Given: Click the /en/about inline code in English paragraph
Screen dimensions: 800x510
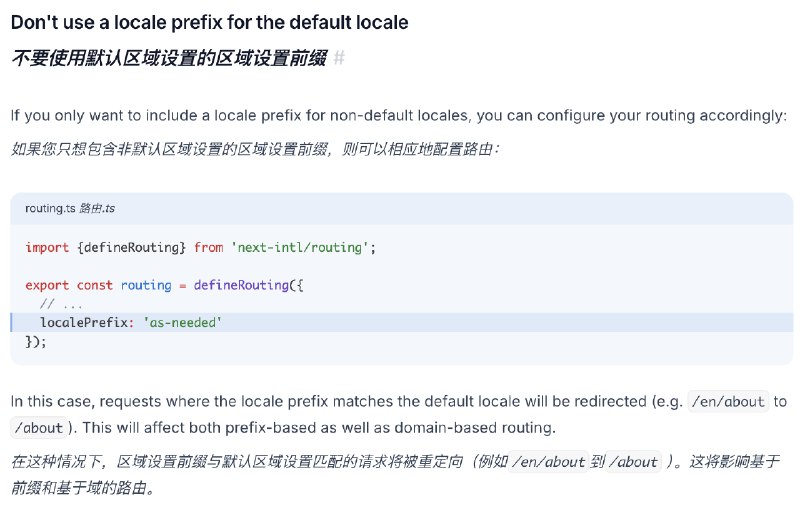Looking at the screenshot, I should click(728, 401).
